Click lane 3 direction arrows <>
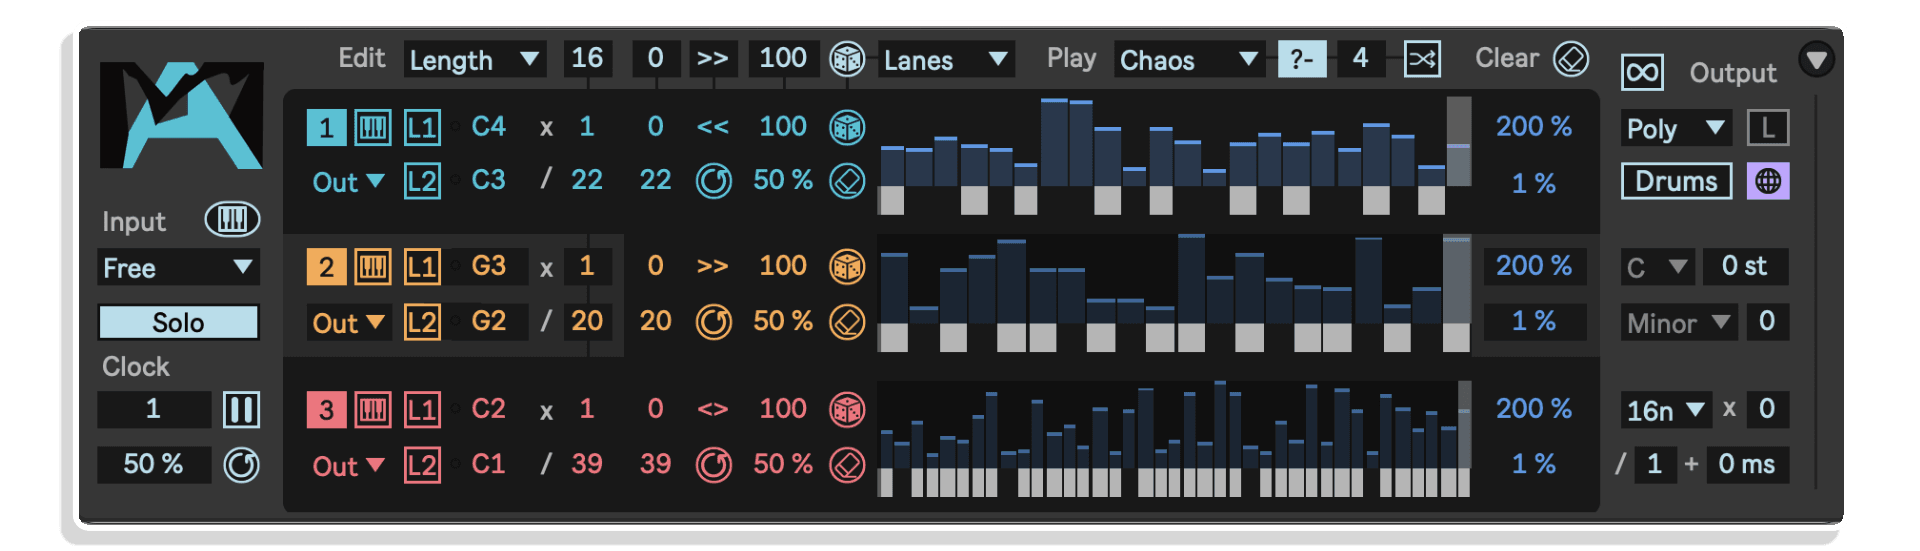 (x=713, y=409)
